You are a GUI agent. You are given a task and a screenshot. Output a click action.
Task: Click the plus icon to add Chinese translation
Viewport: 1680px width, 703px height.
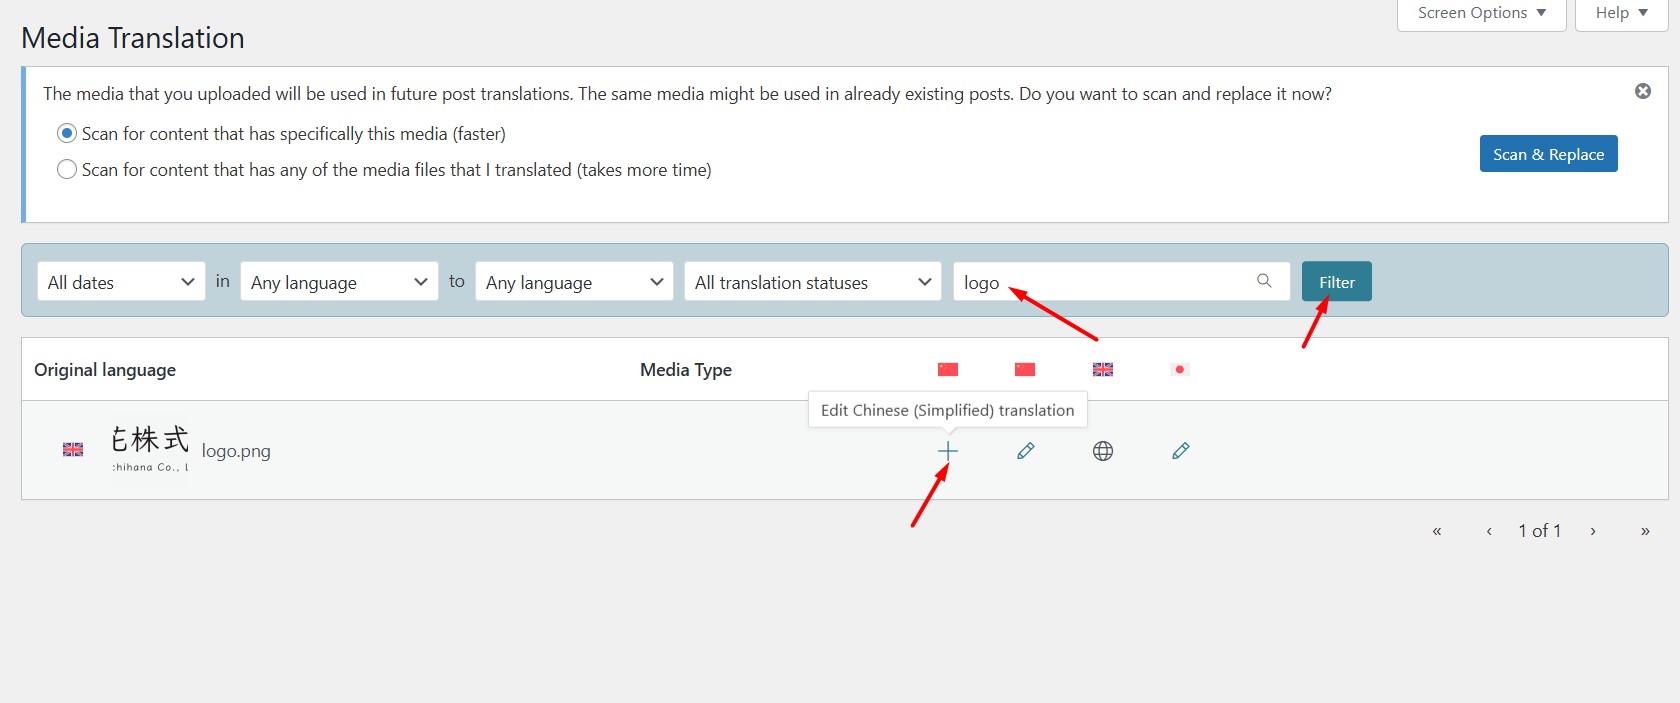(947, 451)
